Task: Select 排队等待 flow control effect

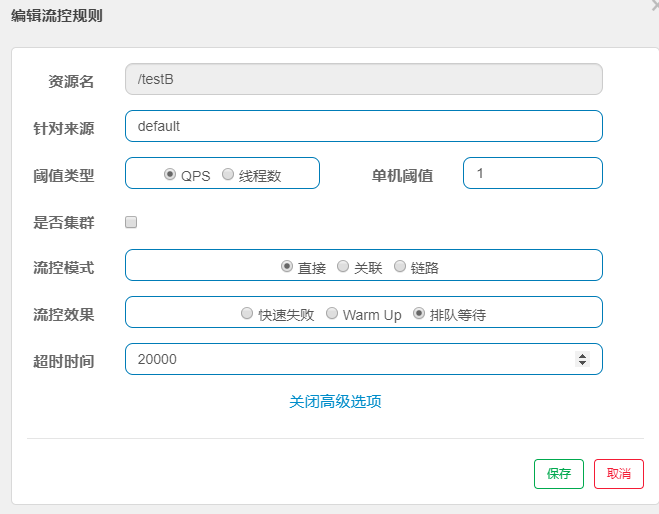Action: 419,313
